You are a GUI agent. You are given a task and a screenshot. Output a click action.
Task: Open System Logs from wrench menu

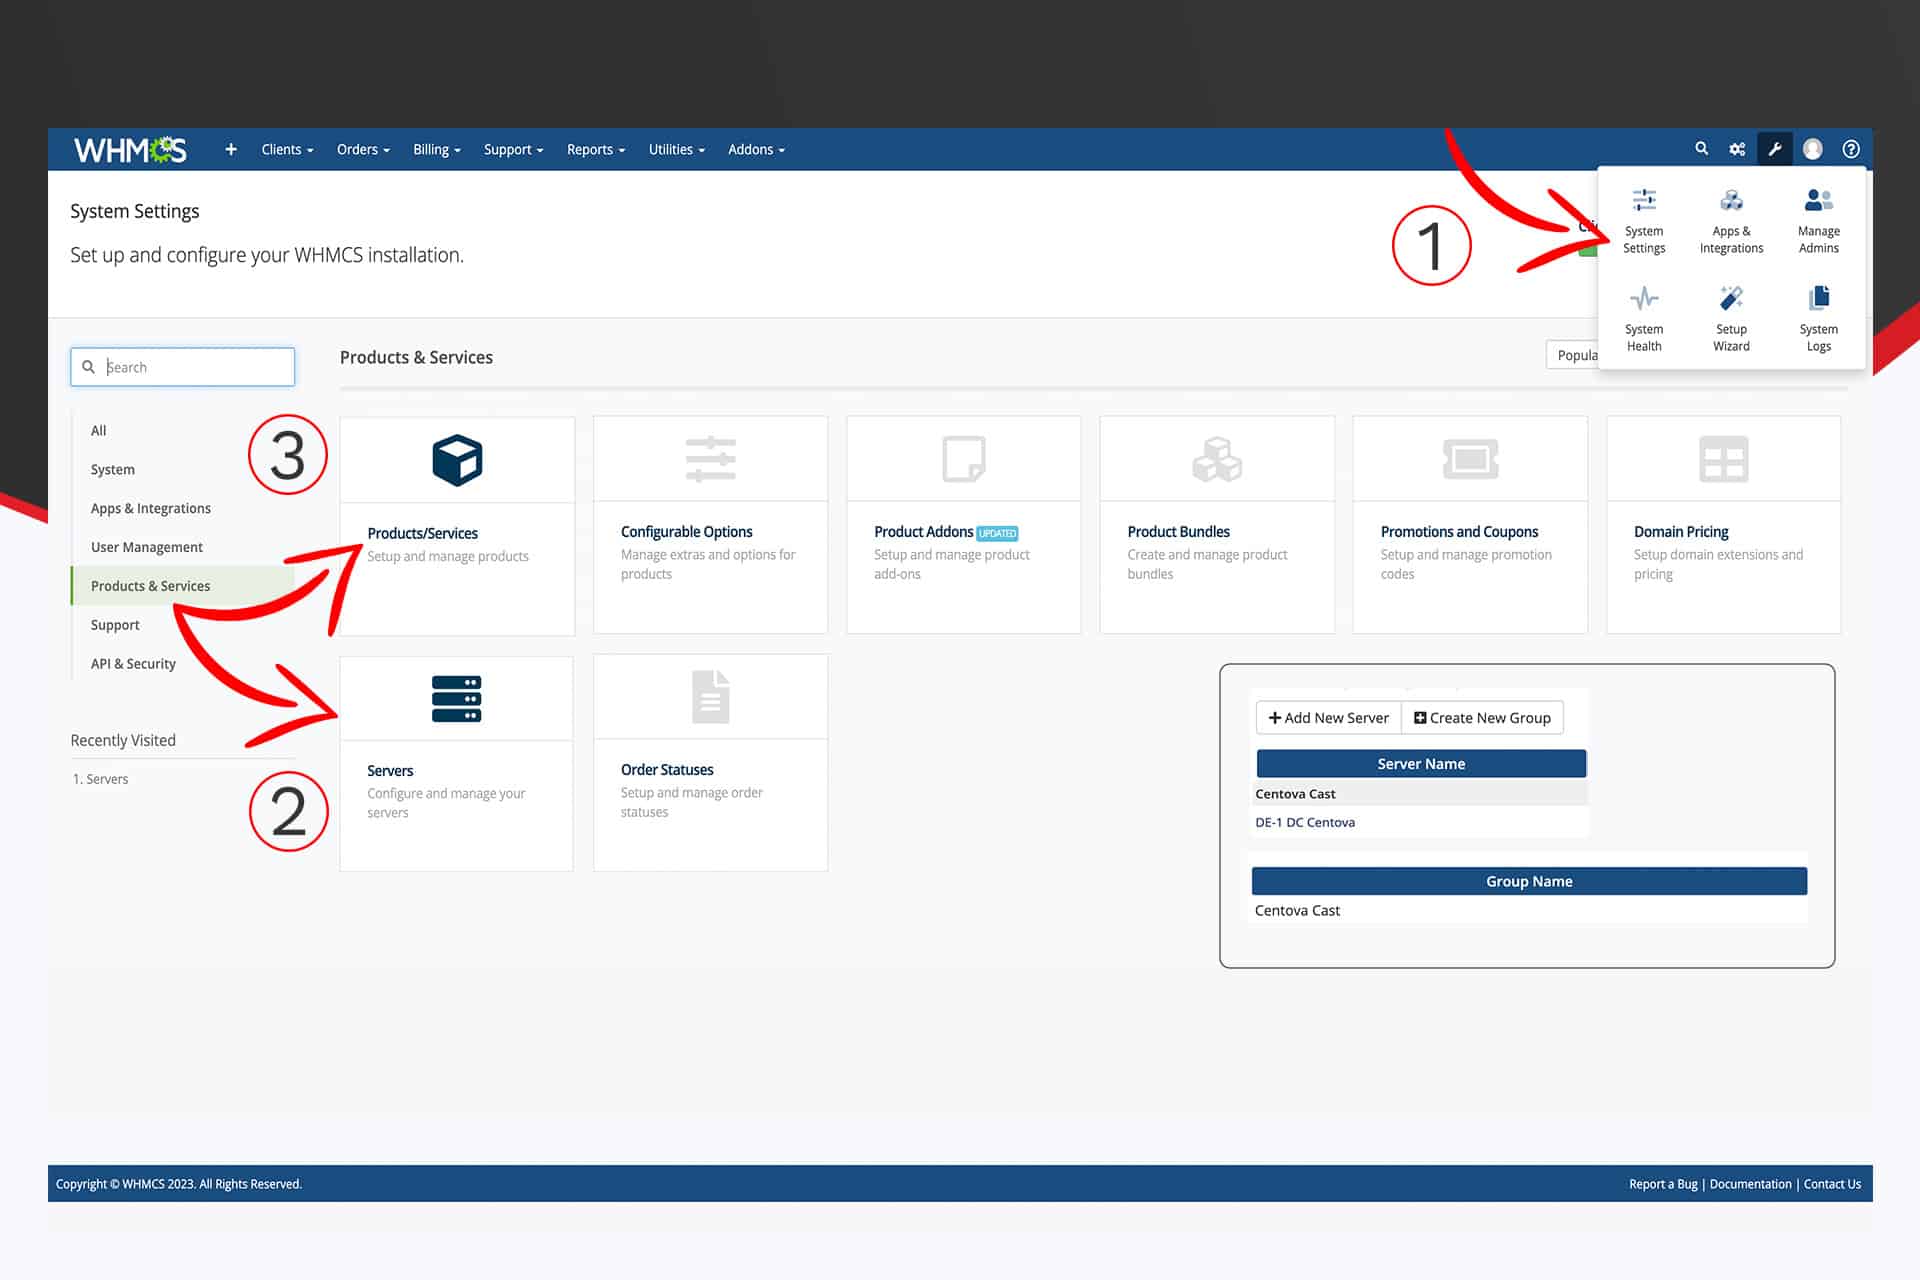(1818, 319)
